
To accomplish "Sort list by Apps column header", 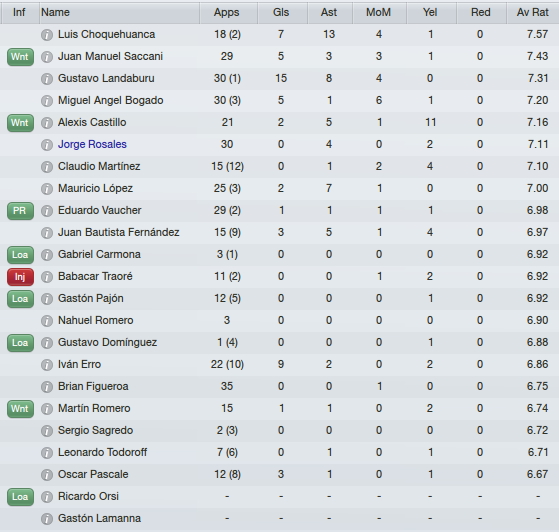I will 228,12.
